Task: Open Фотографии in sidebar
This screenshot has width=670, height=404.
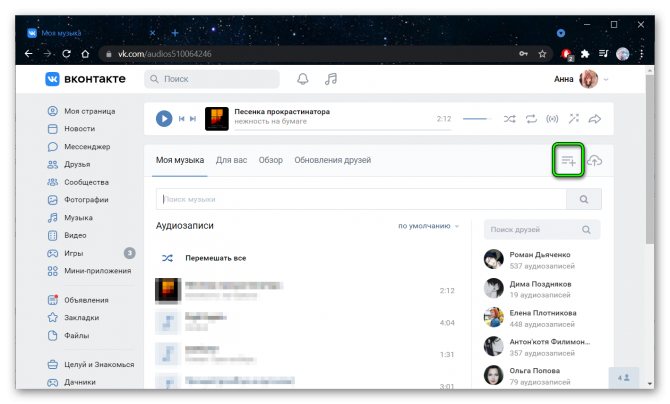Action: pos(78,200)
